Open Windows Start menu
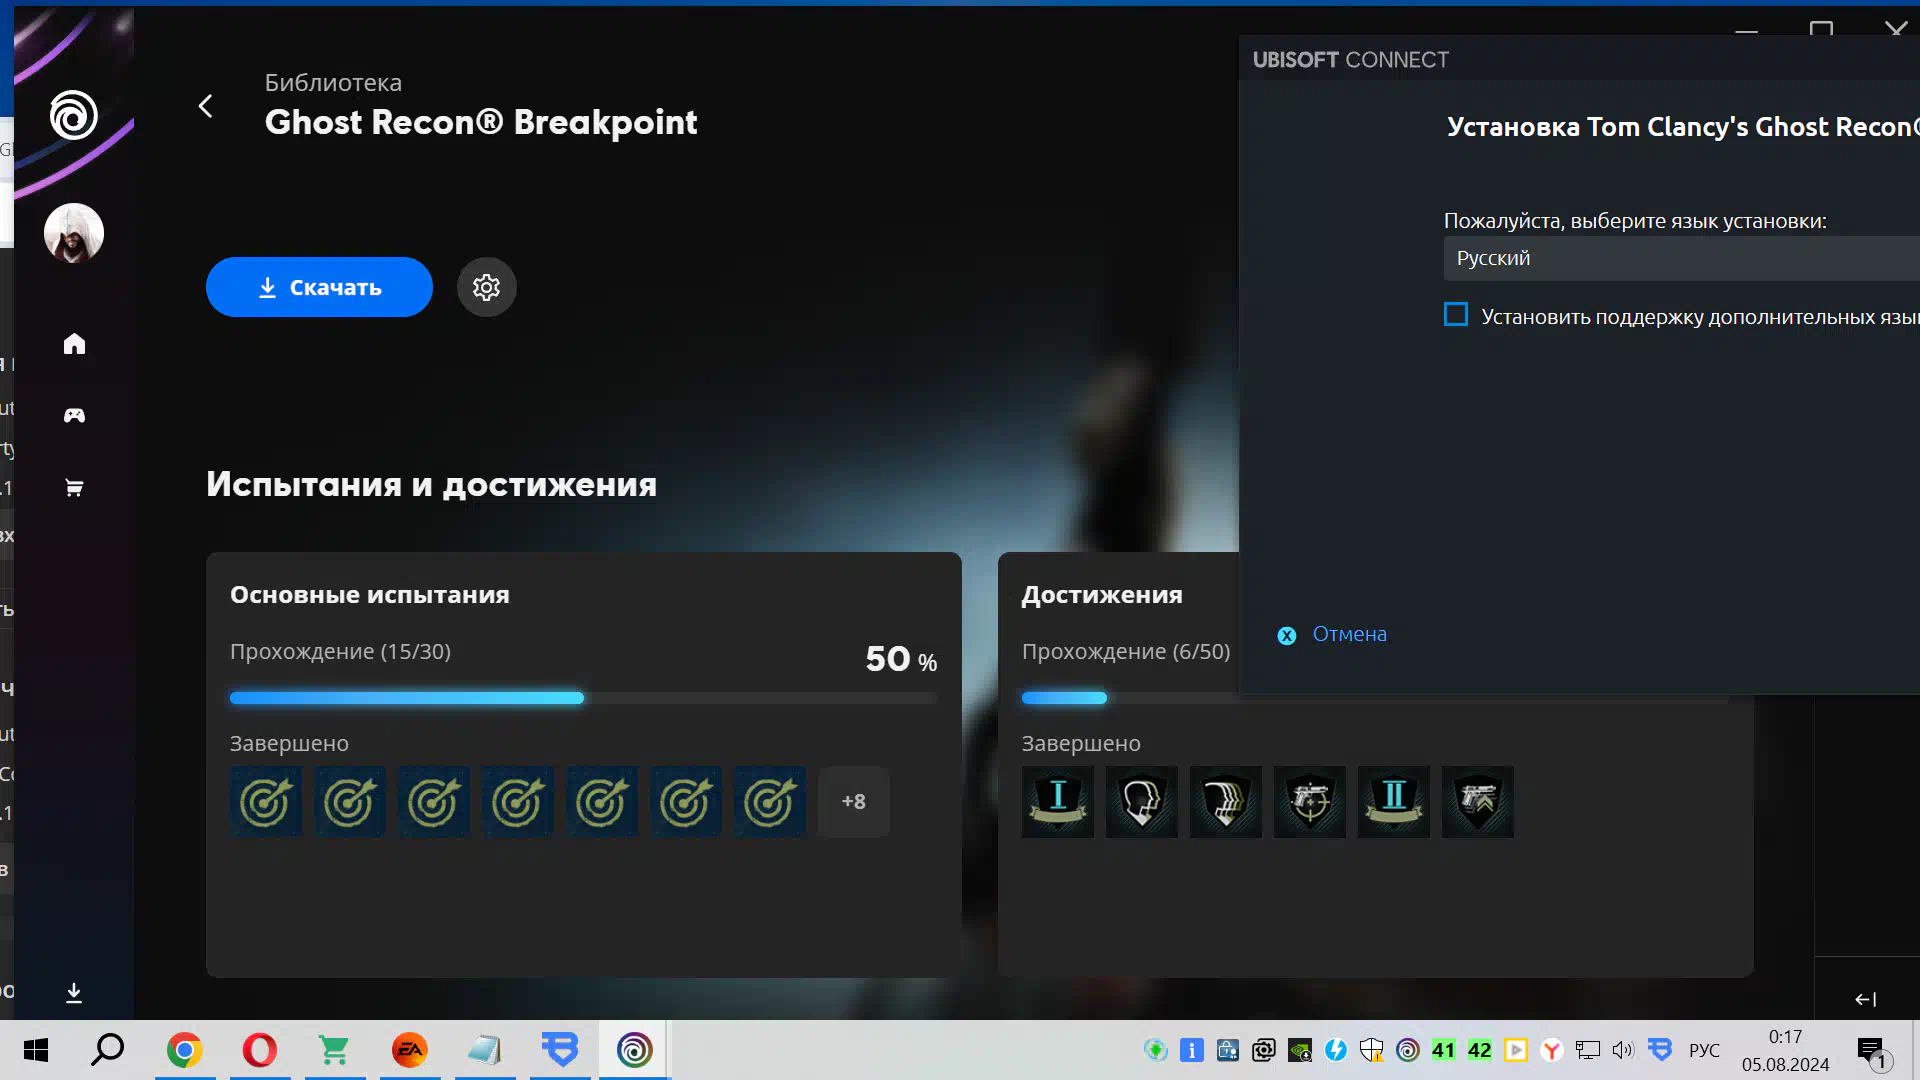The height and width of the screenshot is (1080, 1920). (x=36, y=1050)
